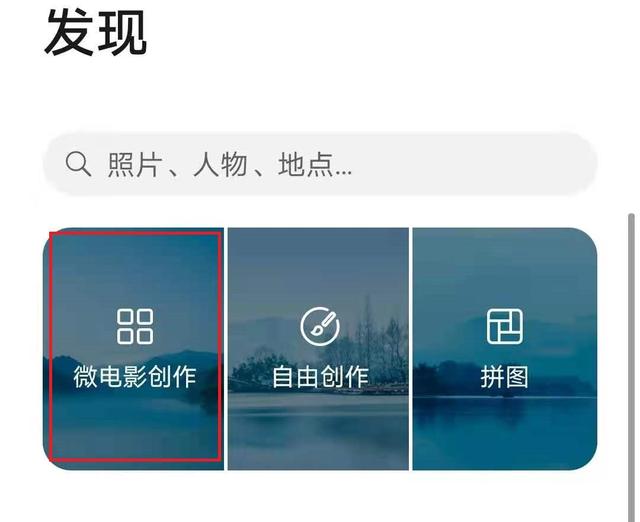Click the magnifying glass search icon
This screenshot has width=640, height=522.
tap(78, 164)
